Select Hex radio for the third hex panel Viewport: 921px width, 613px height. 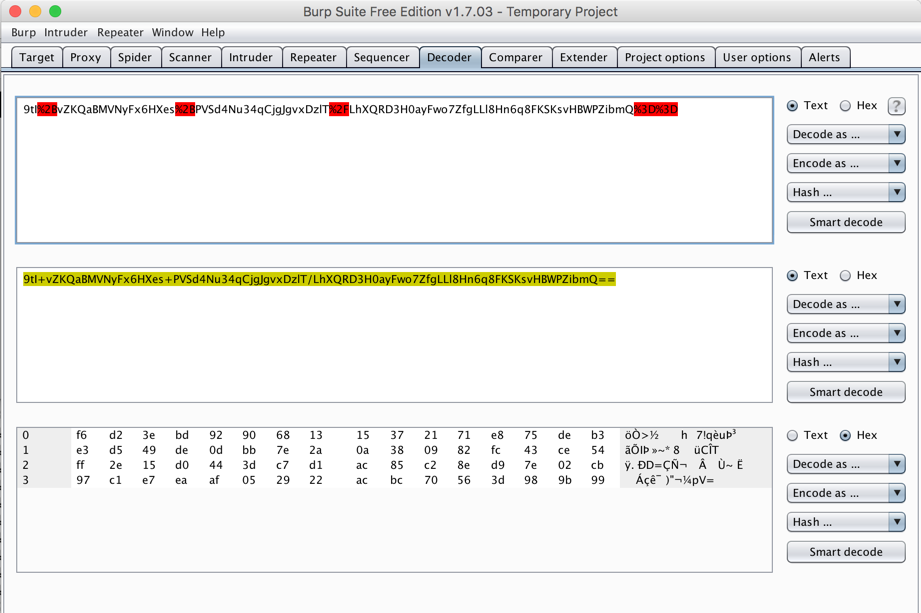[845, 435]
